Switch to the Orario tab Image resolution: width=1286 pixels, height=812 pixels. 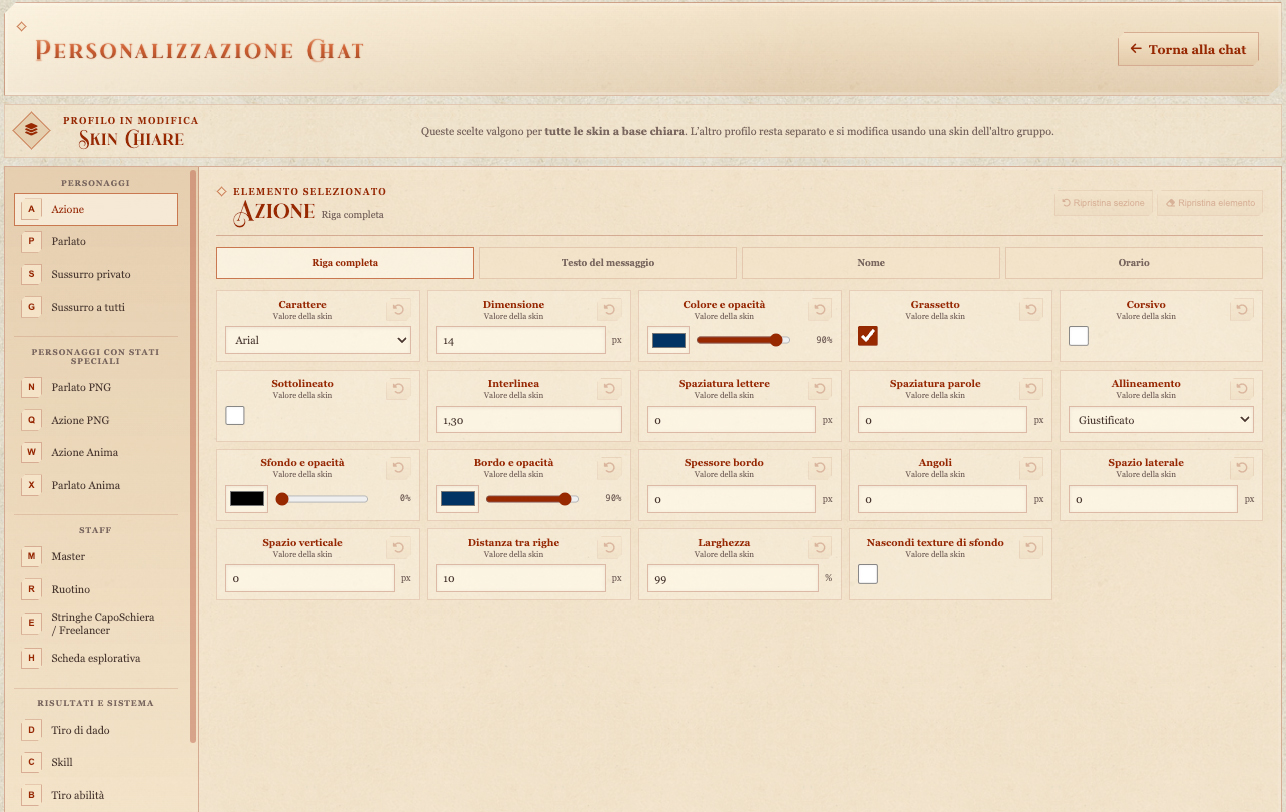click(x=1134, y=263)
